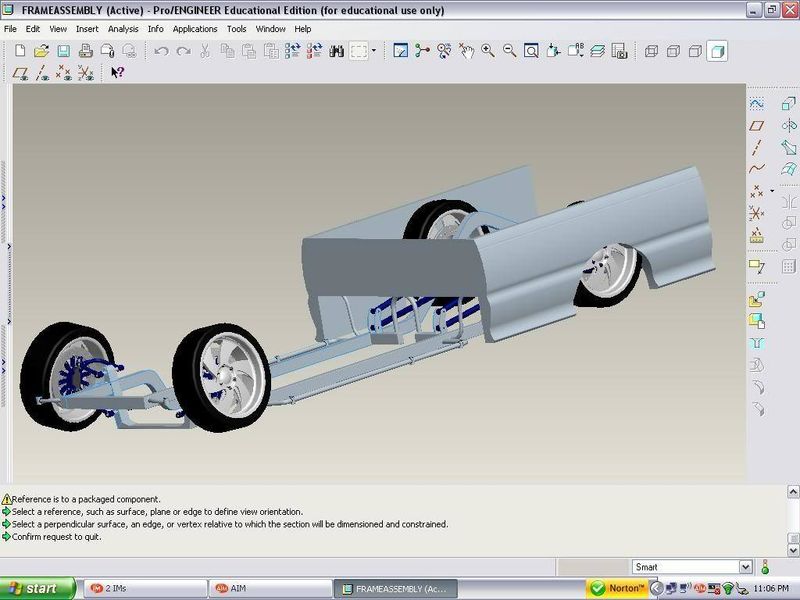Click the Save diskette icon

pos(62,51)
